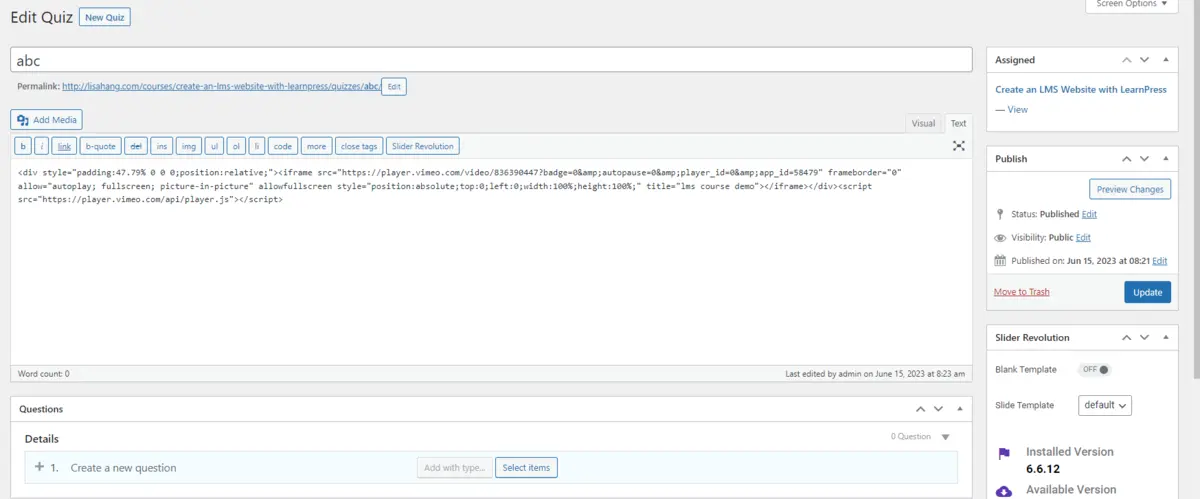Click Move to Trash link
Screen dimensions: 1200x499
click(x=1022, y=292)
